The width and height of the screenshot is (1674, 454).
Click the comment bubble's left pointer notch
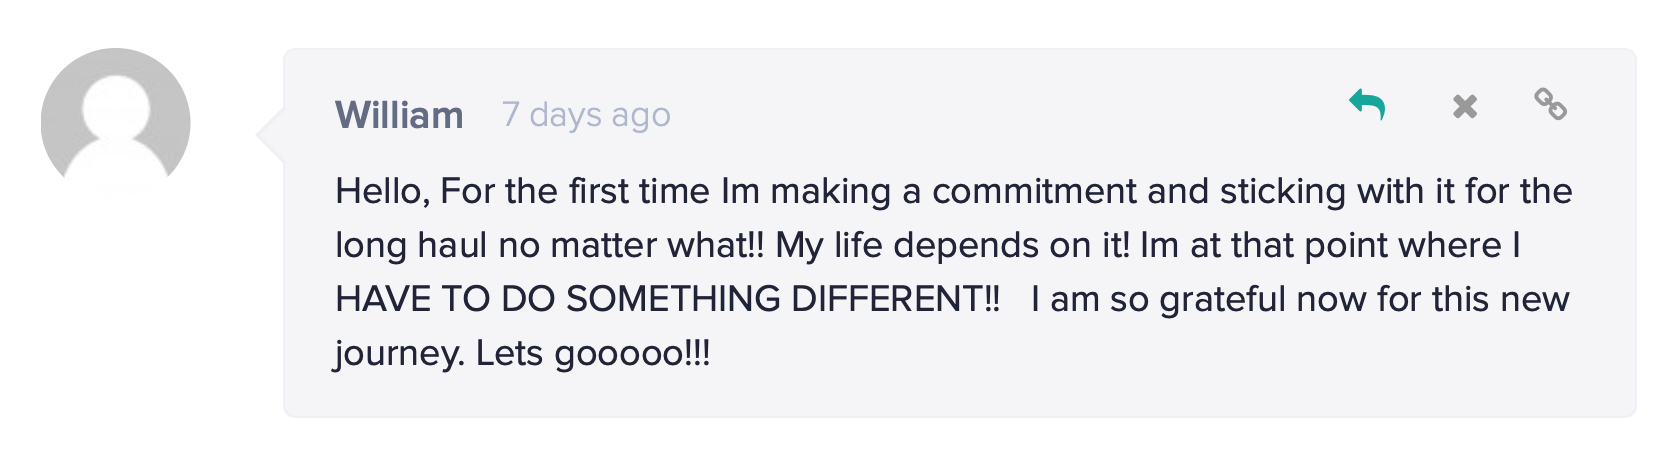[x=270, y=136]
